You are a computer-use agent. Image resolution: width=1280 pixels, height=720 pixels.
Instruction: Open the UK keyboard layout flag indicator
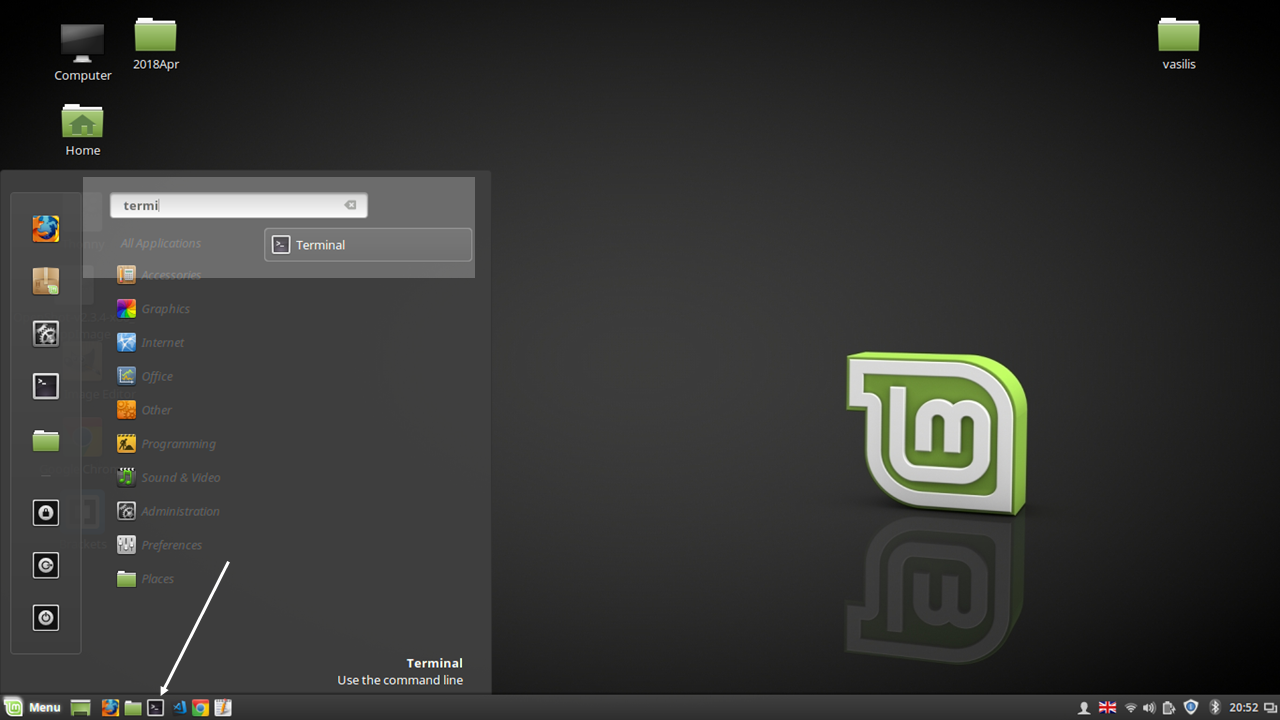click(x=1108, y=707)
